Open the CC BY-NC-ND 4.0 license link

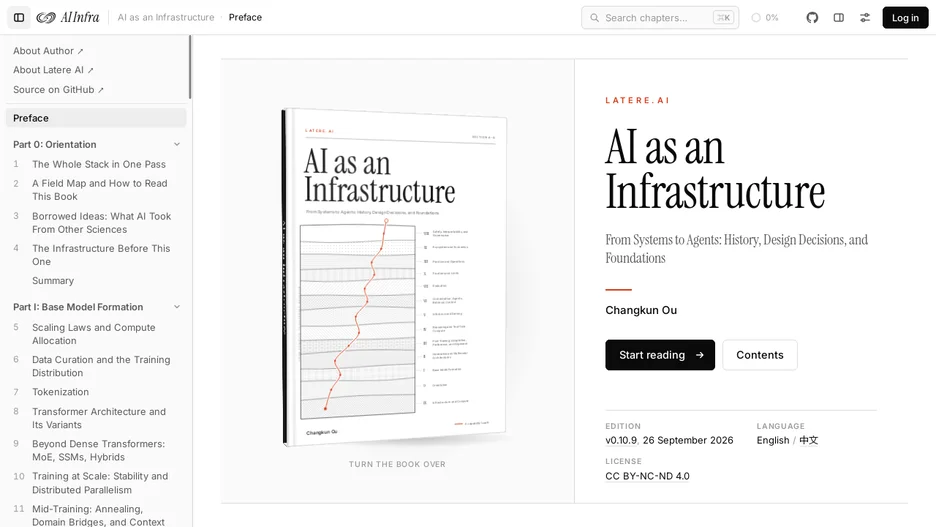click(x=647, y=476)
